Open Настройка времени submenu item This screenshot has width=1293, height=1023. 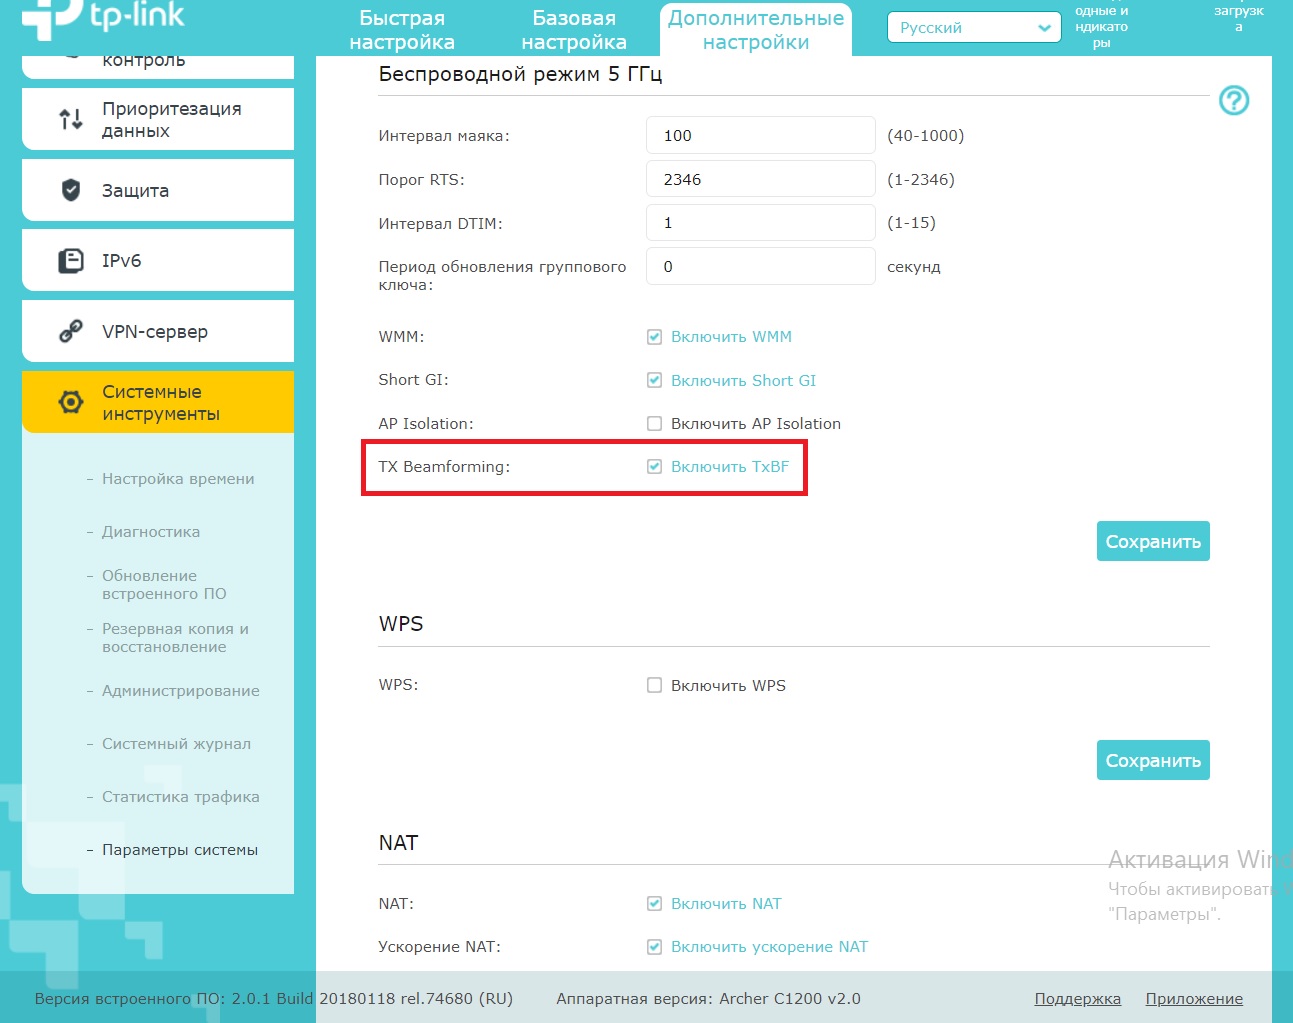(x=178, y=479)
